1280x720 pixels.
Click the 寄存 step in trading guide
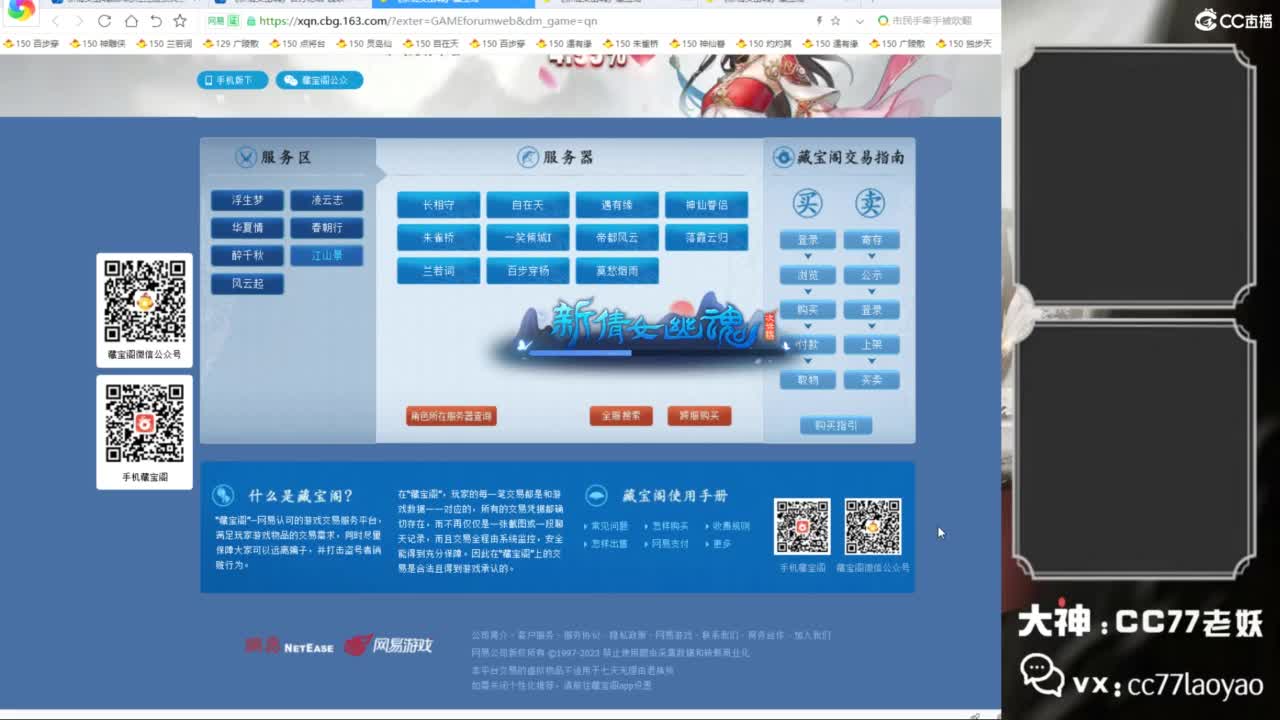coord(872,240)
